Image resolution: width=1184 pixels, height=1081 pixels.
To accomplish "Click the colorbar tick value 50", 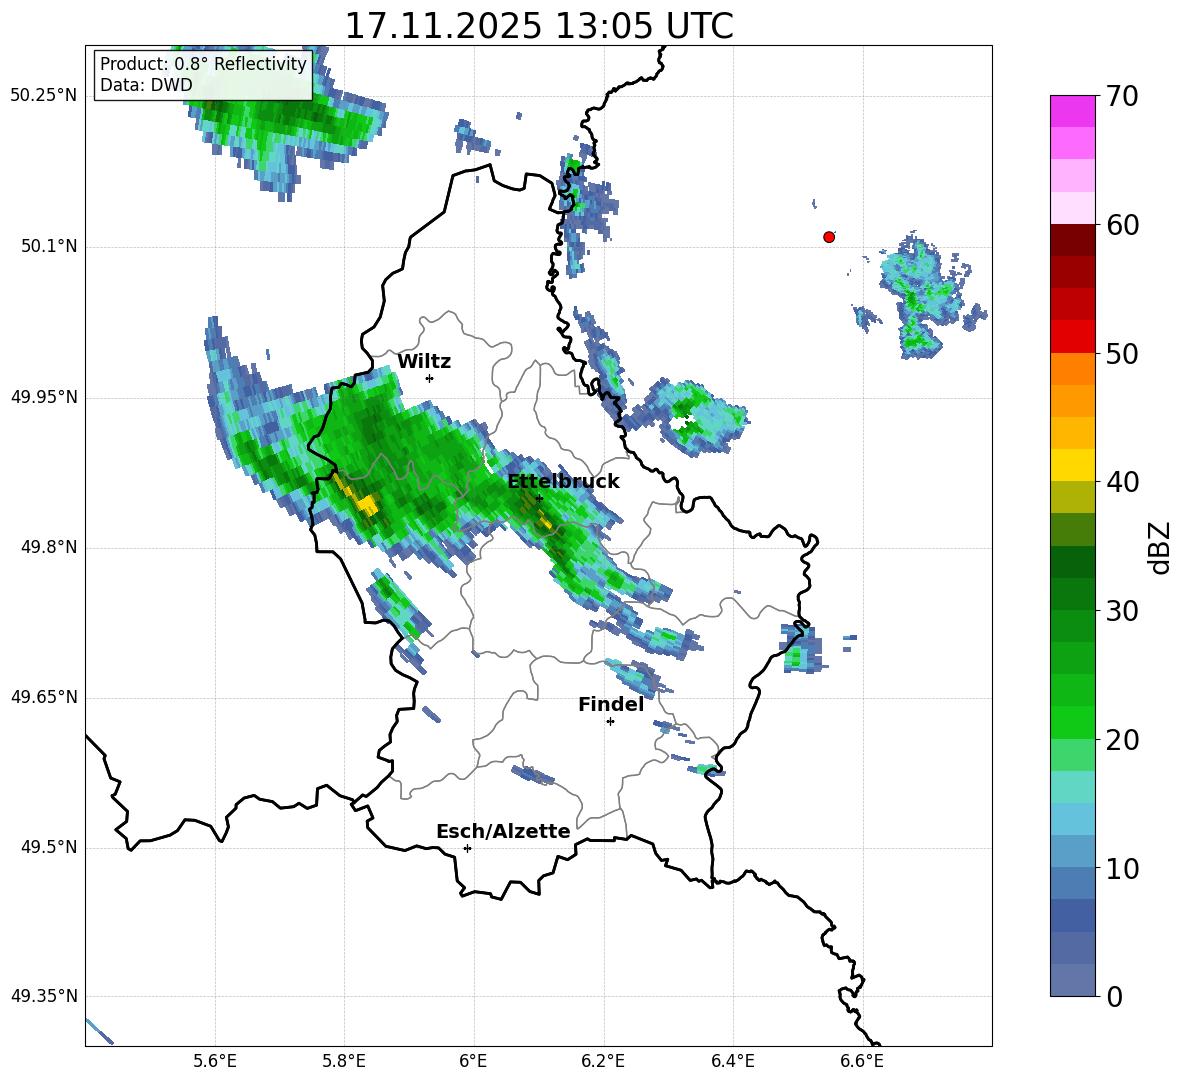I will pos(1122,353).
